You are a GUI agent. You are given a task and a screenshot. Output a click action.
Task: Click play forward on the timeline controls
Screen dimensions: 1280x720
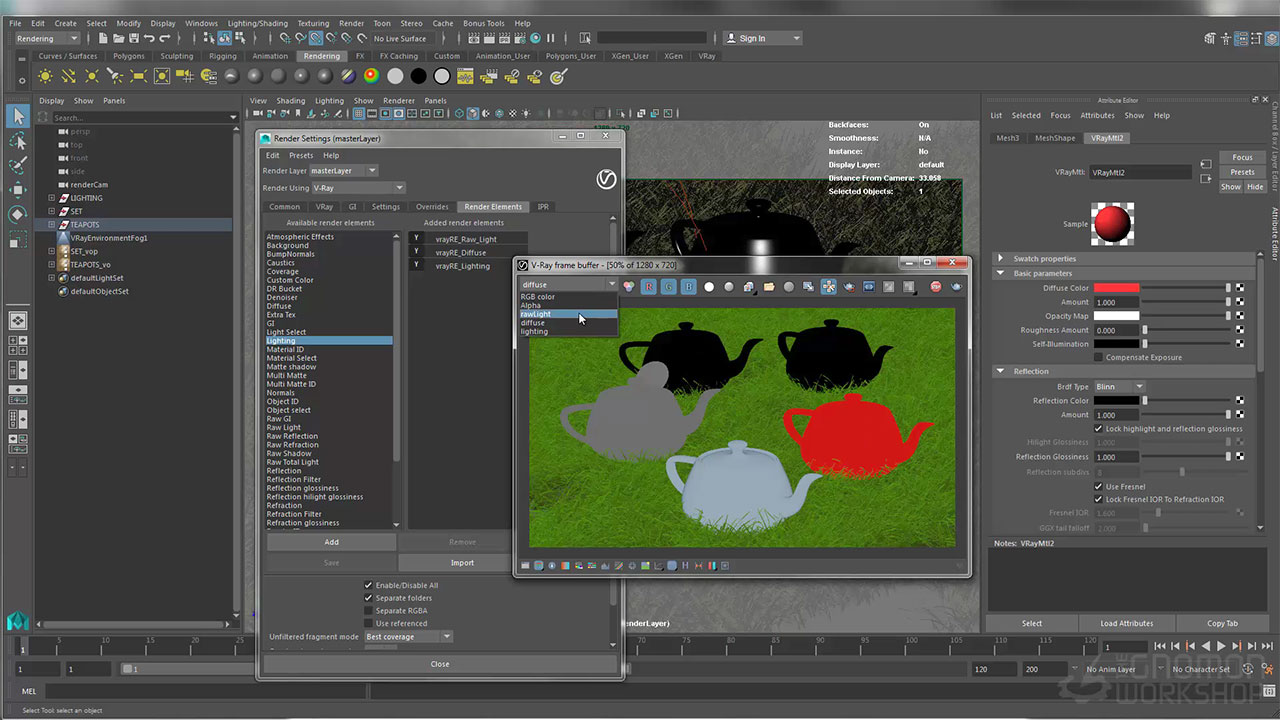click(x=1221, y=647)
